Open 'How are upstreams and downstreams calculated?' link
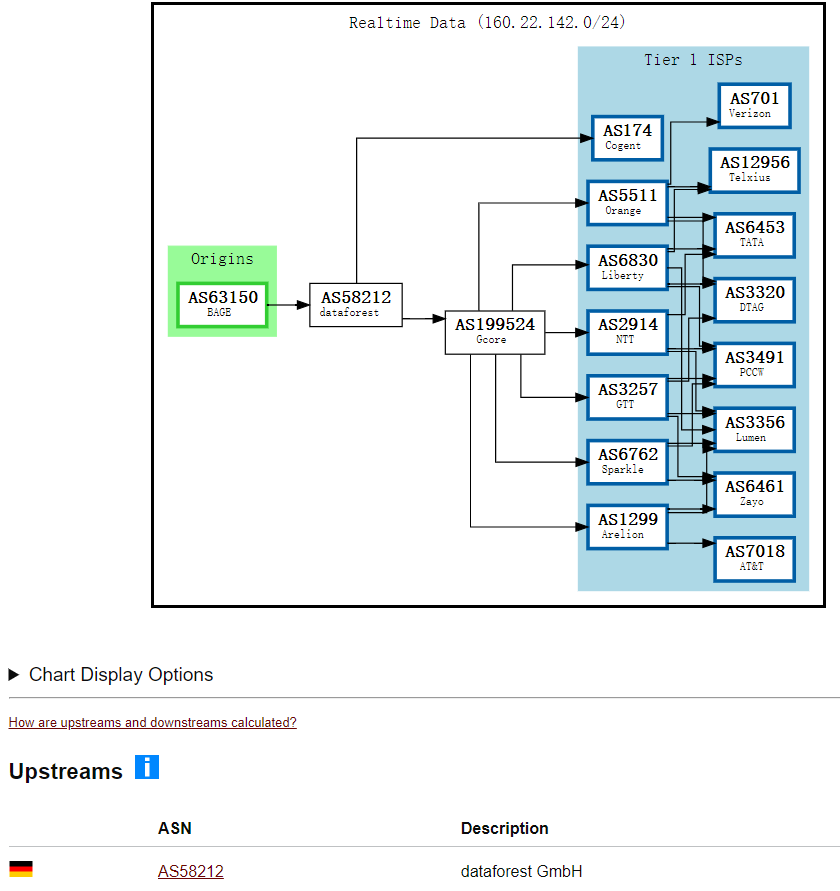 coord(152,722)
